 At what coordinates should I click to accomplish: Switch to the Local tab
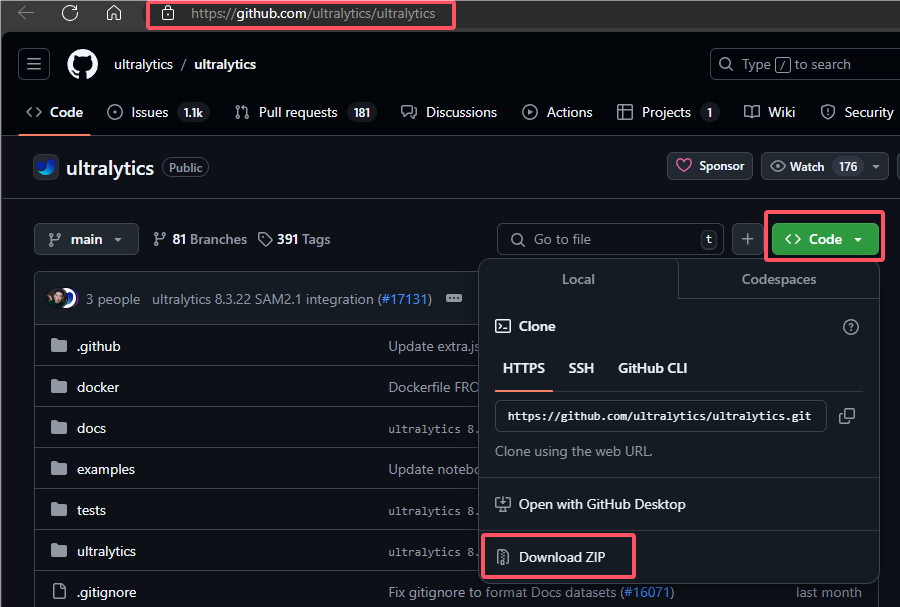coord(578,279)
